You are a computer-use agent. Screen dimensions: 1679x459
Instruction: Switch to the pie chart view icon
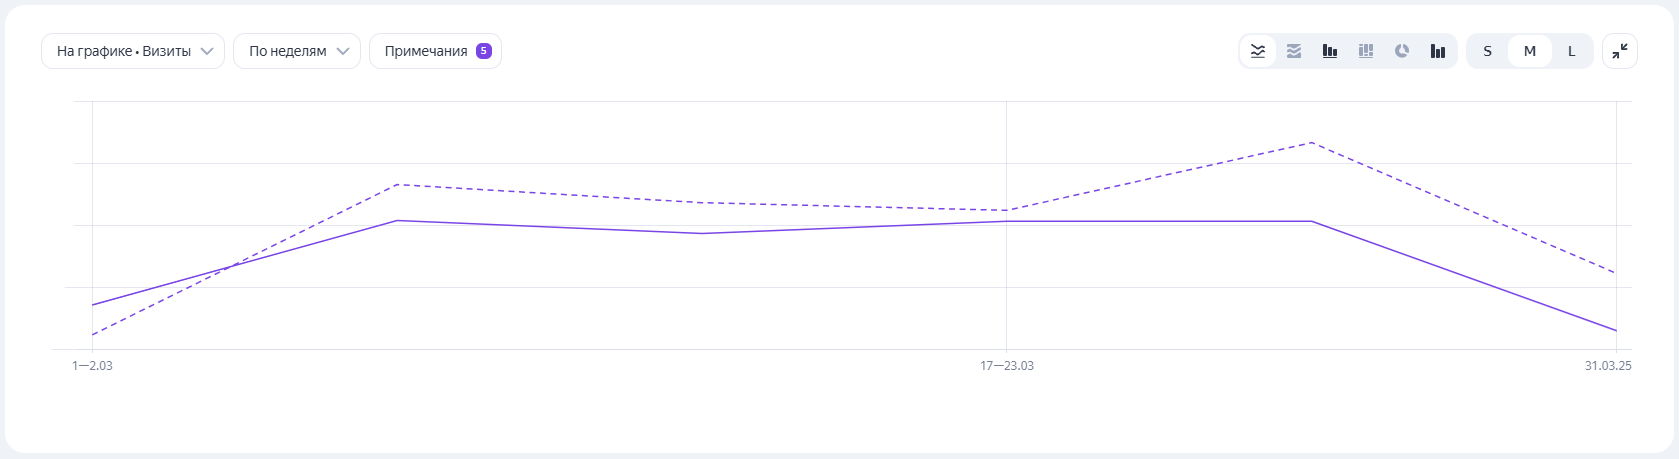pyautogui.click(x=1402, y=51)
